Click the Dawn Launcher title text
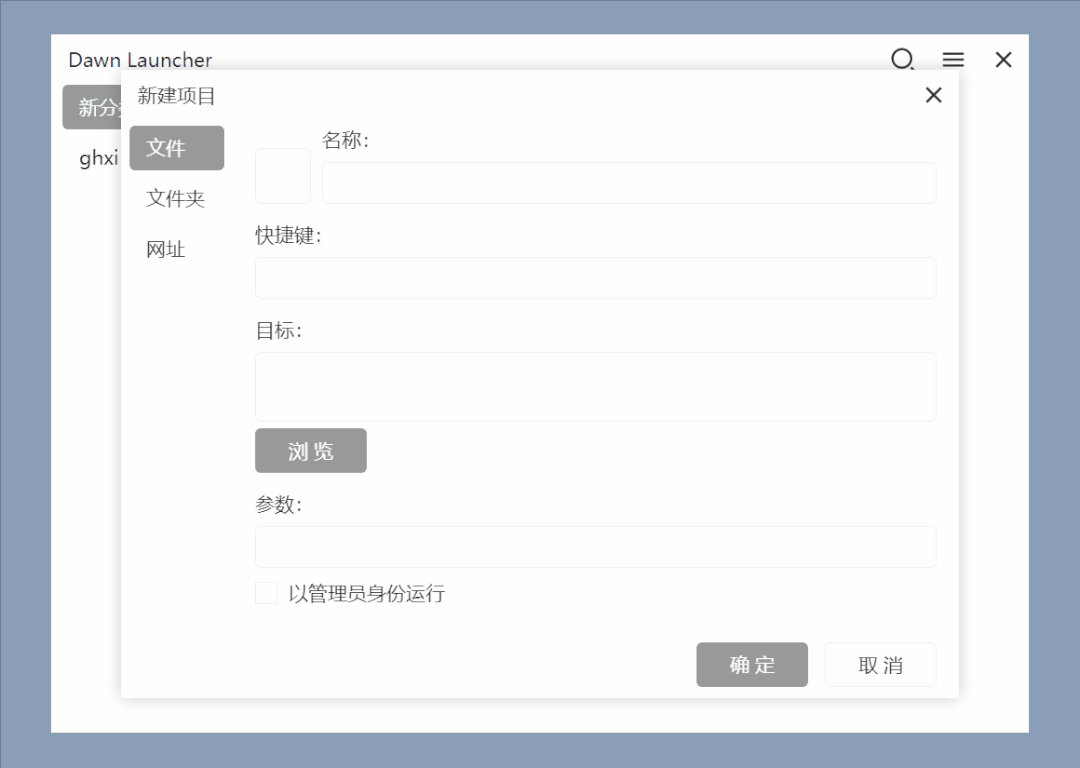The image size is (1080, 768). pyautogui.click(x=140, y=60)
